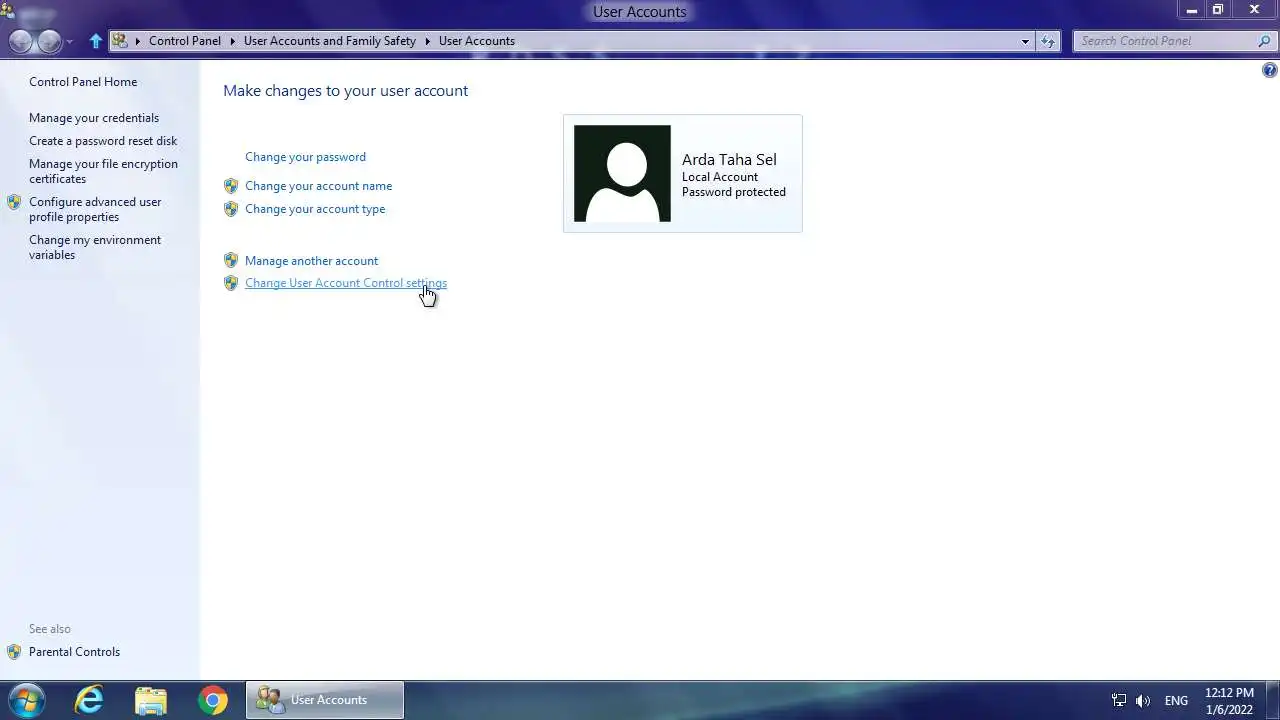Open Manage your credentials
The height and width of the screenshot is (720, 1280).
point(94,118)
